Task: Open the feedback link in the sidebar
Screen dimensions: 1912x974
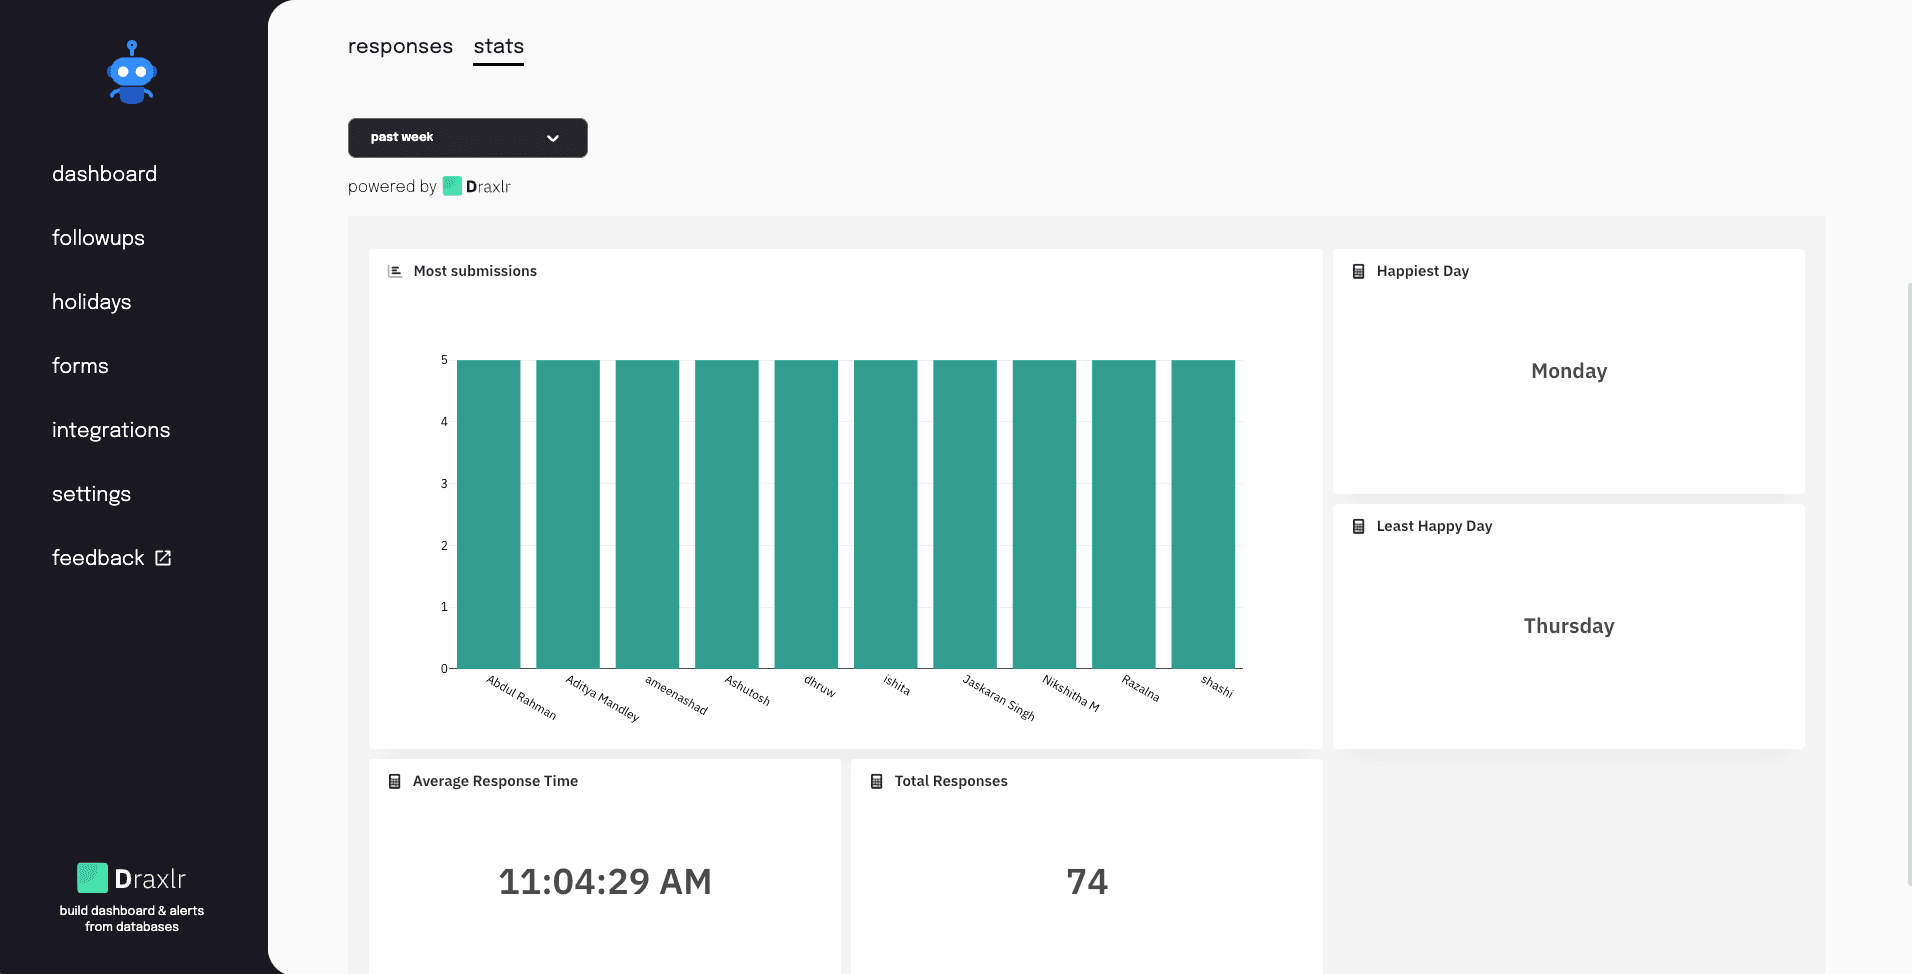Action: (x=112, y=558)
